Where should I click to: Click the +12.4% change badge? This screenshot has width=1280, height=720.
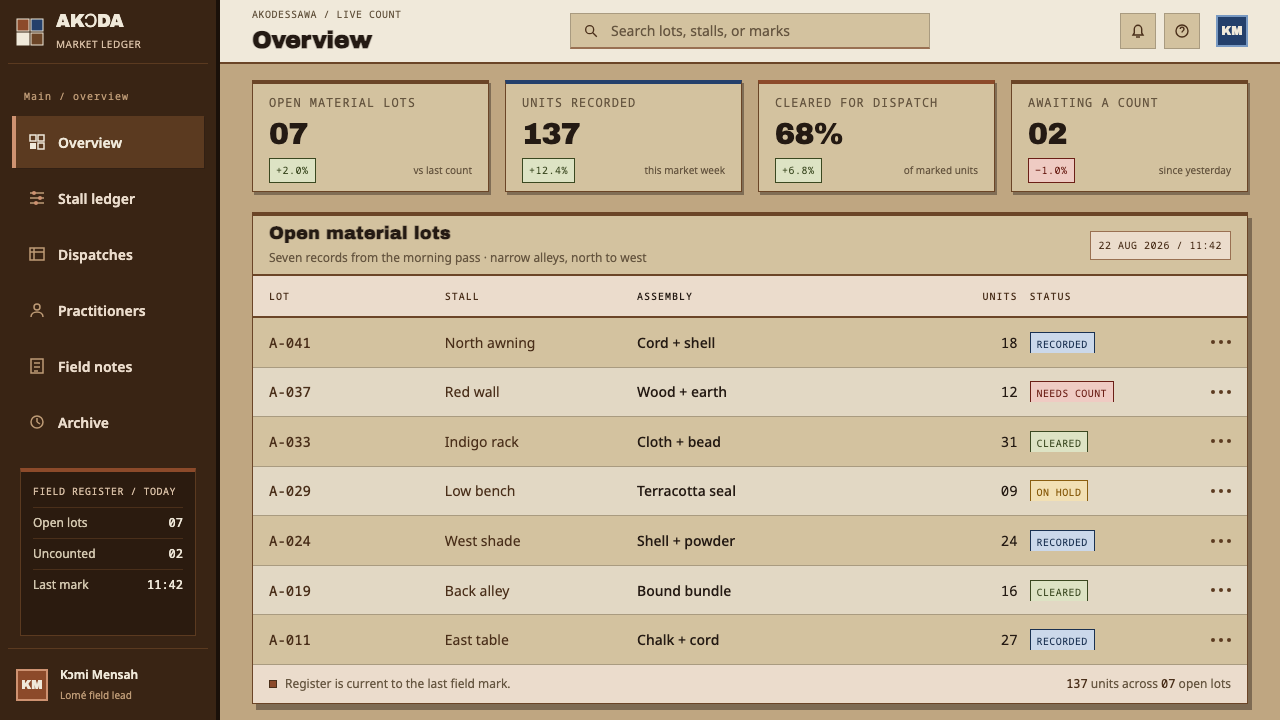(548, 170)
